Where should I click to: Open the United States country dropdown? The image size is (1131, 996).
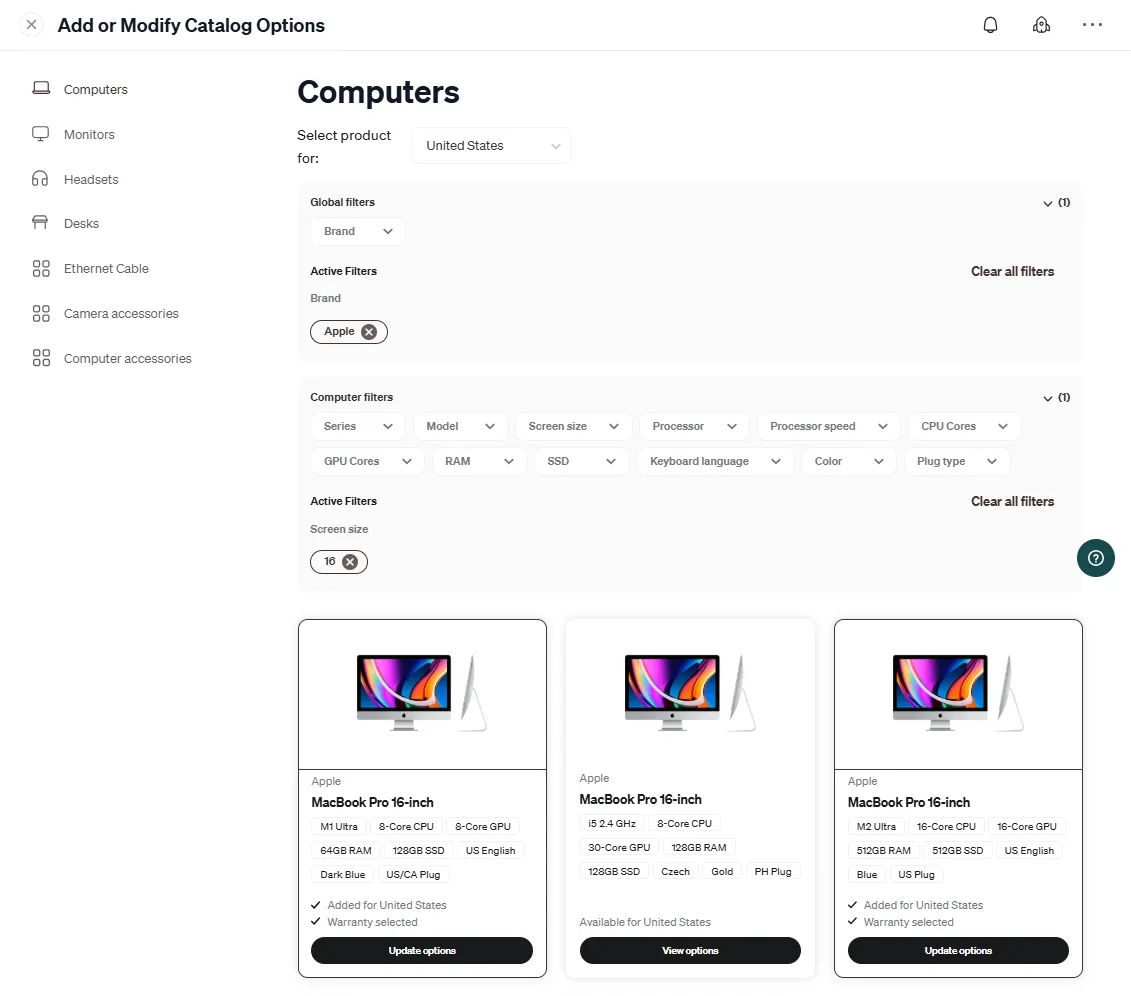click(x=490, y=146)
